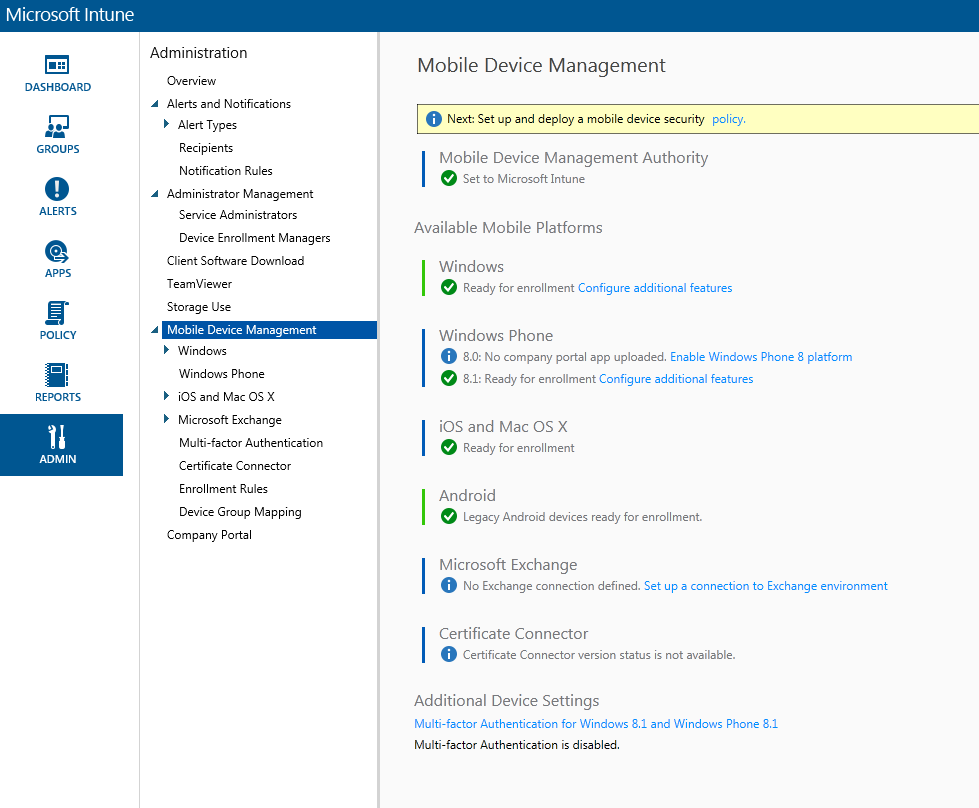
Task: Open the Overview page in Administration
Action: [x=191, y=81]
